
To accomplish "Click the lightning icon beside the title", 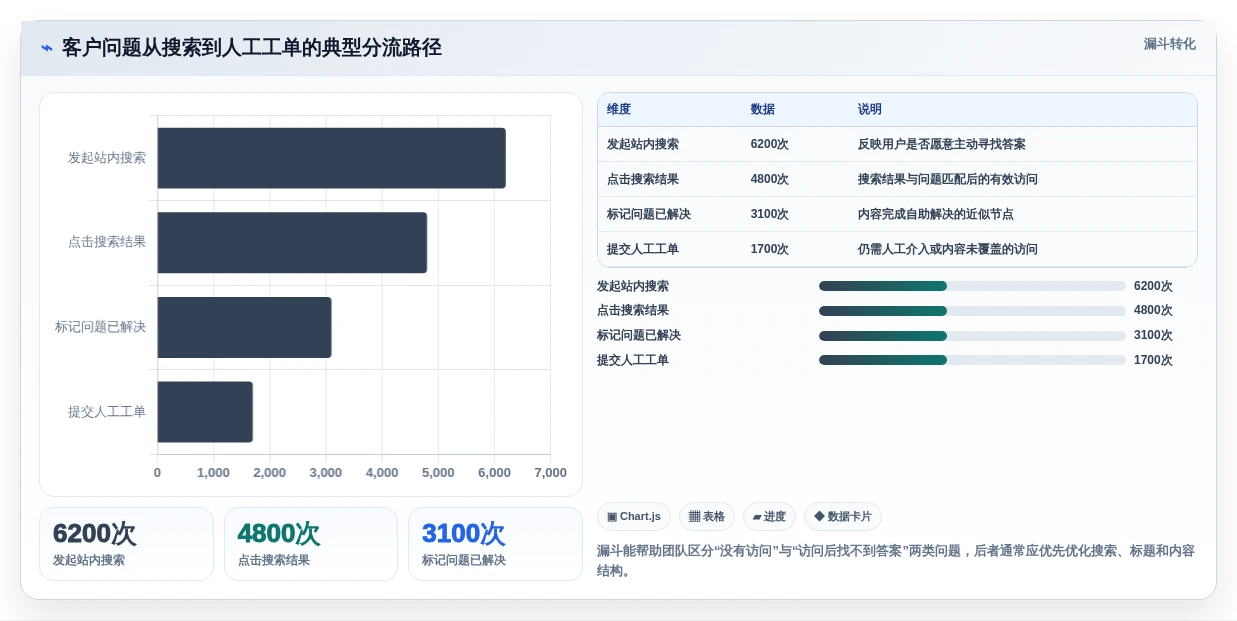I will [x=46, y=48].
